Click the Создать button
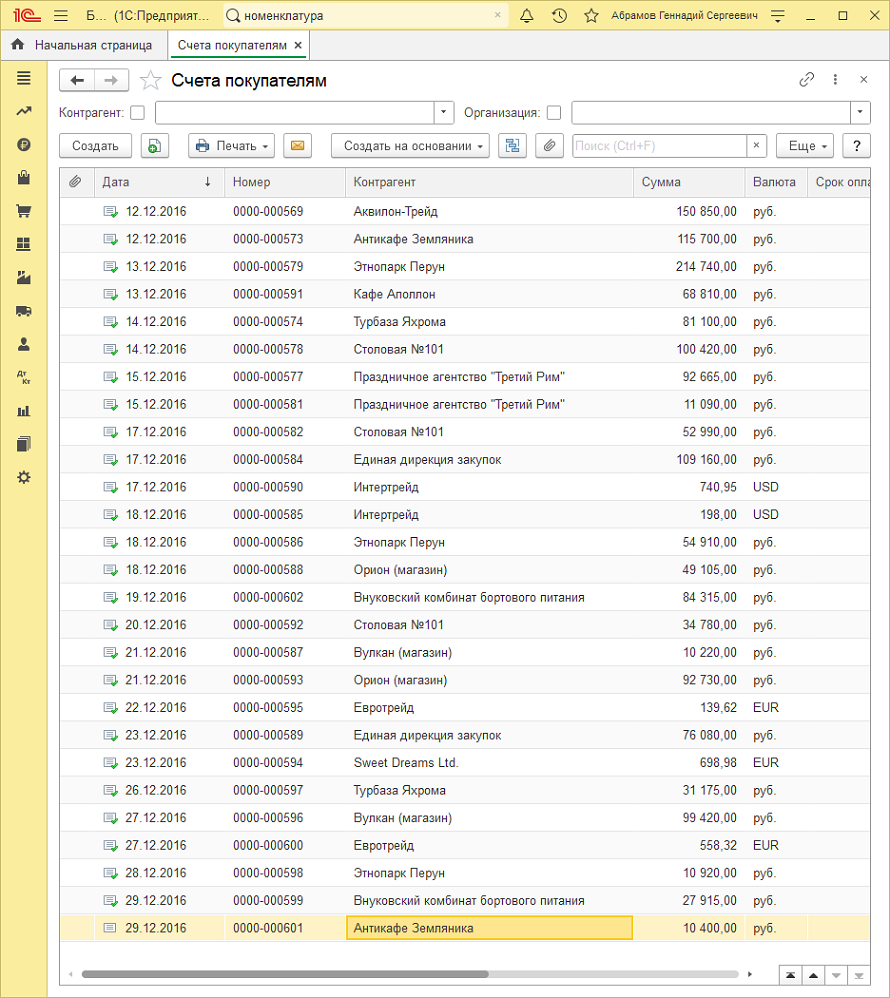 [x=95, y=146]
